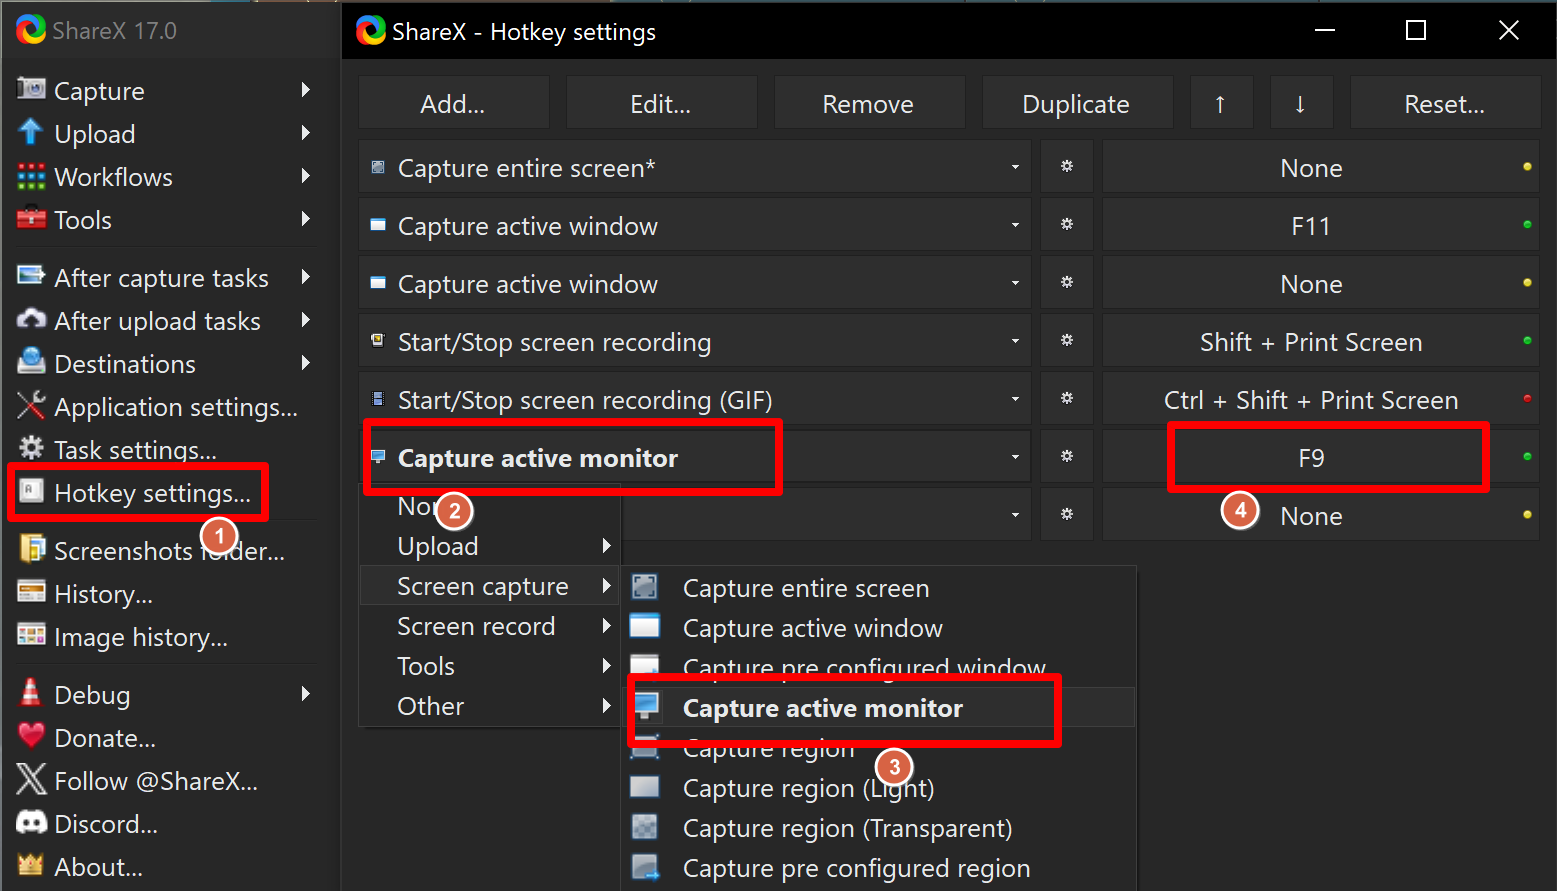
Task: Click the F9 hotkey button
Action: coord(1321,457)
